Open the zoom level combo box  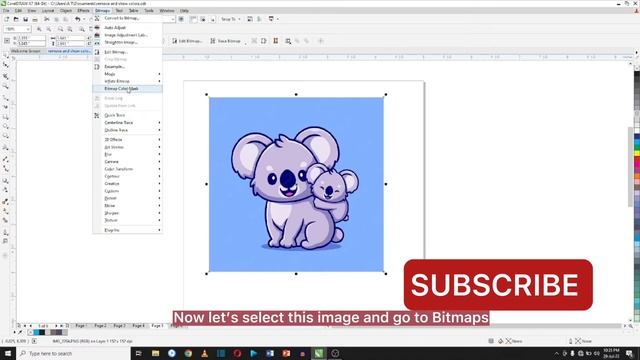pos(17,29)
